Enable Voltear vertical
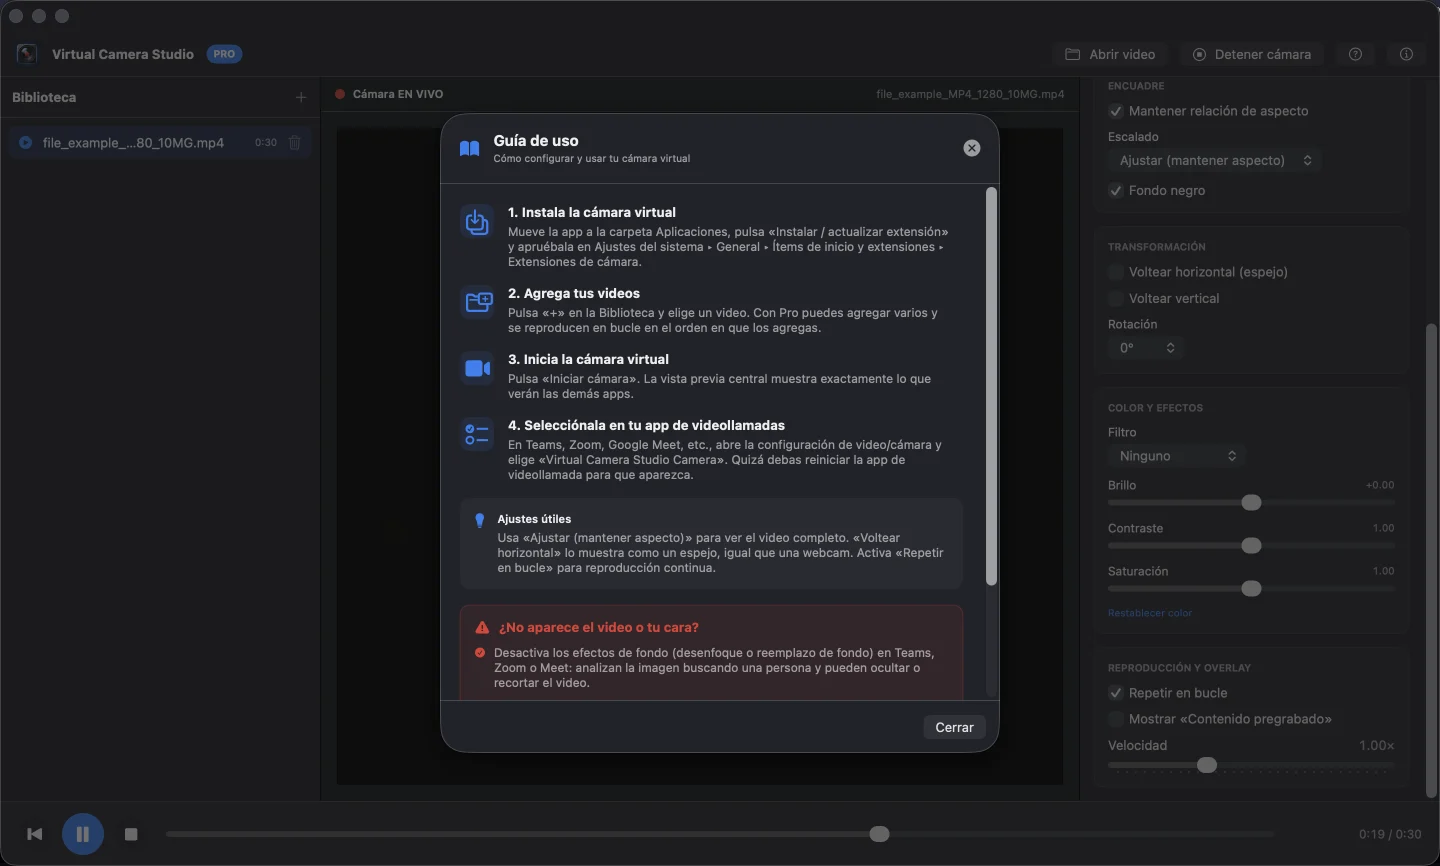The image size is (1440, 866). 1116,298
